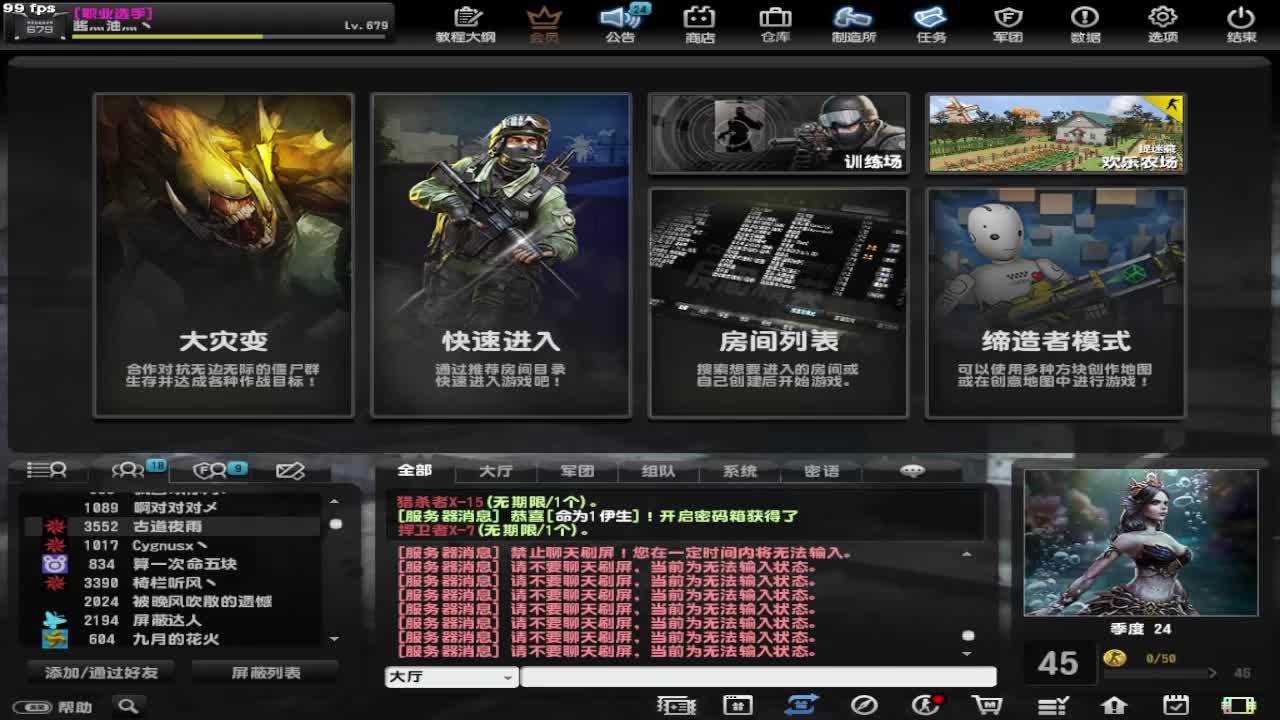Open the 军团 clan shield icon
Screen dimensions: 1280x720
pos(1007,24)
